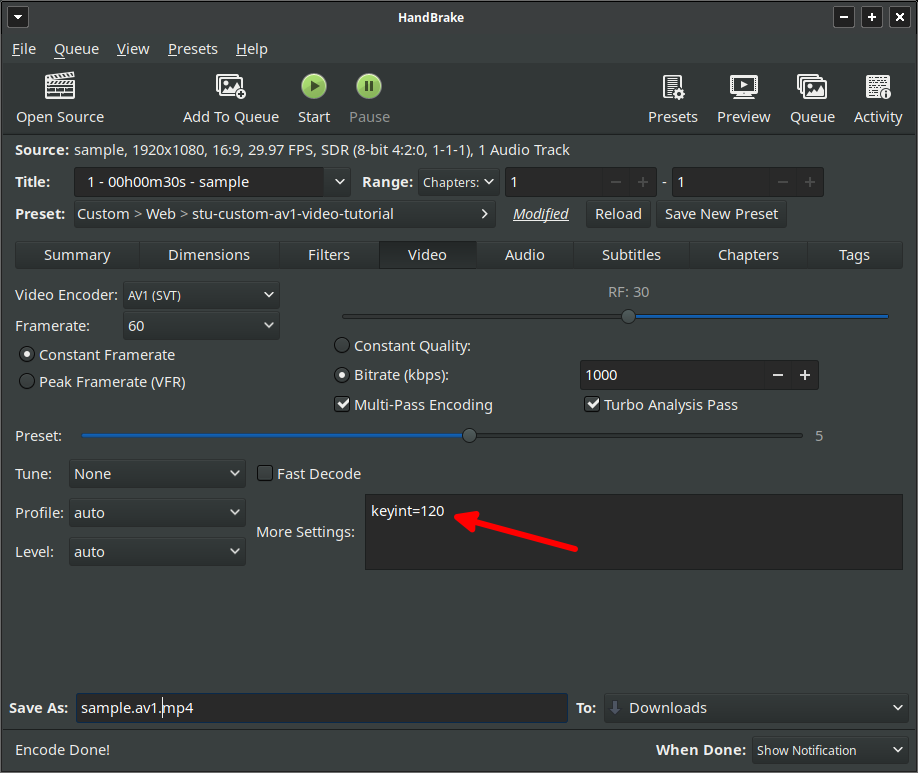
Task: Open a video with Open Source
Action: [59, 97]
